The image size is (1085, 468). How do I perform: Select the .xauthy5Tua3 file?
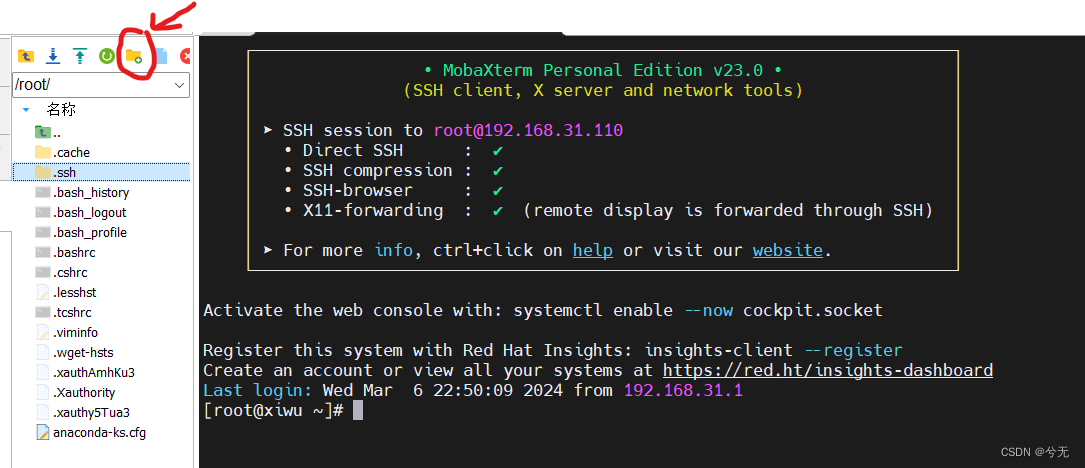(x=82, y=413)
